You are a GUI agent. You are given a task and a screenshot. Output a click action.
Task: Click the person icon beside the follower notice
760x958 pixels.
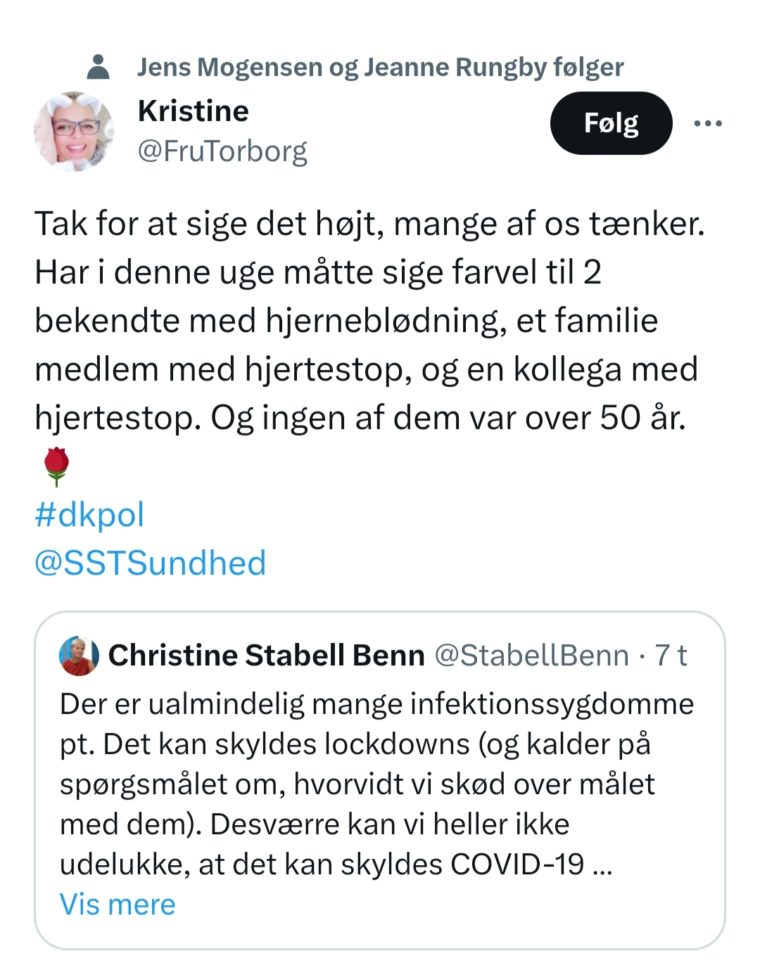[x=98, y=67]
